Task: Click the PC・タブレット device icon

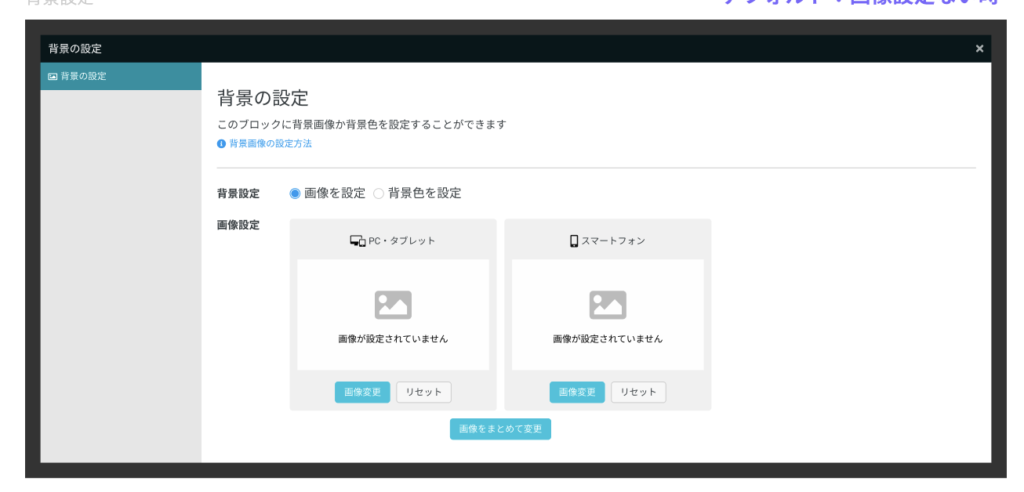Action: (357, 241)
